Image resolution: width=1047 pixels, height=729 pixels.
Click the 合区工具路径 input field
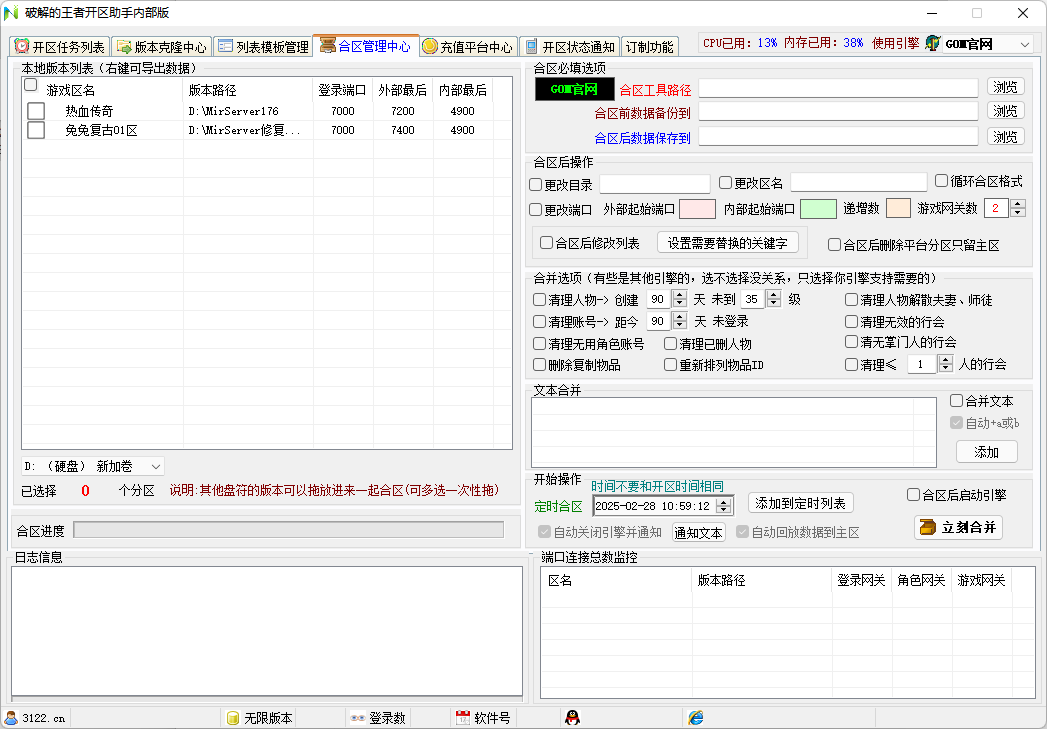point(838,88)
